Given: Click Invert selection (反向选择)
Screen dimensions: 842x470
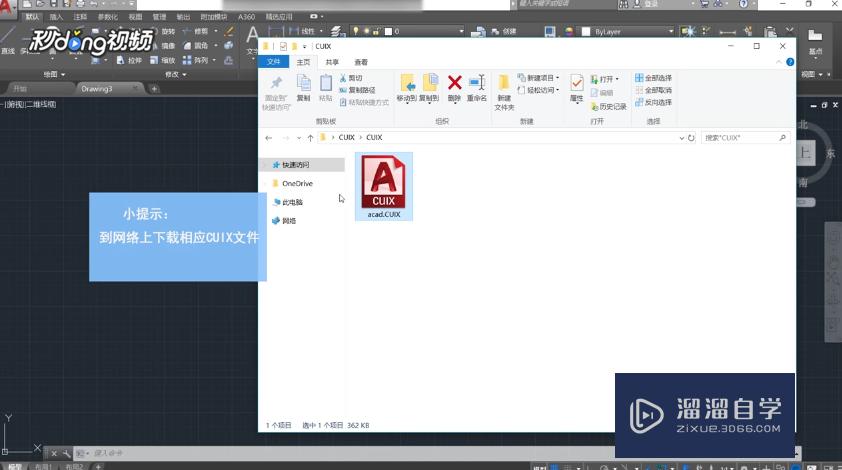Looking at the screenshot, I should 653,102.
